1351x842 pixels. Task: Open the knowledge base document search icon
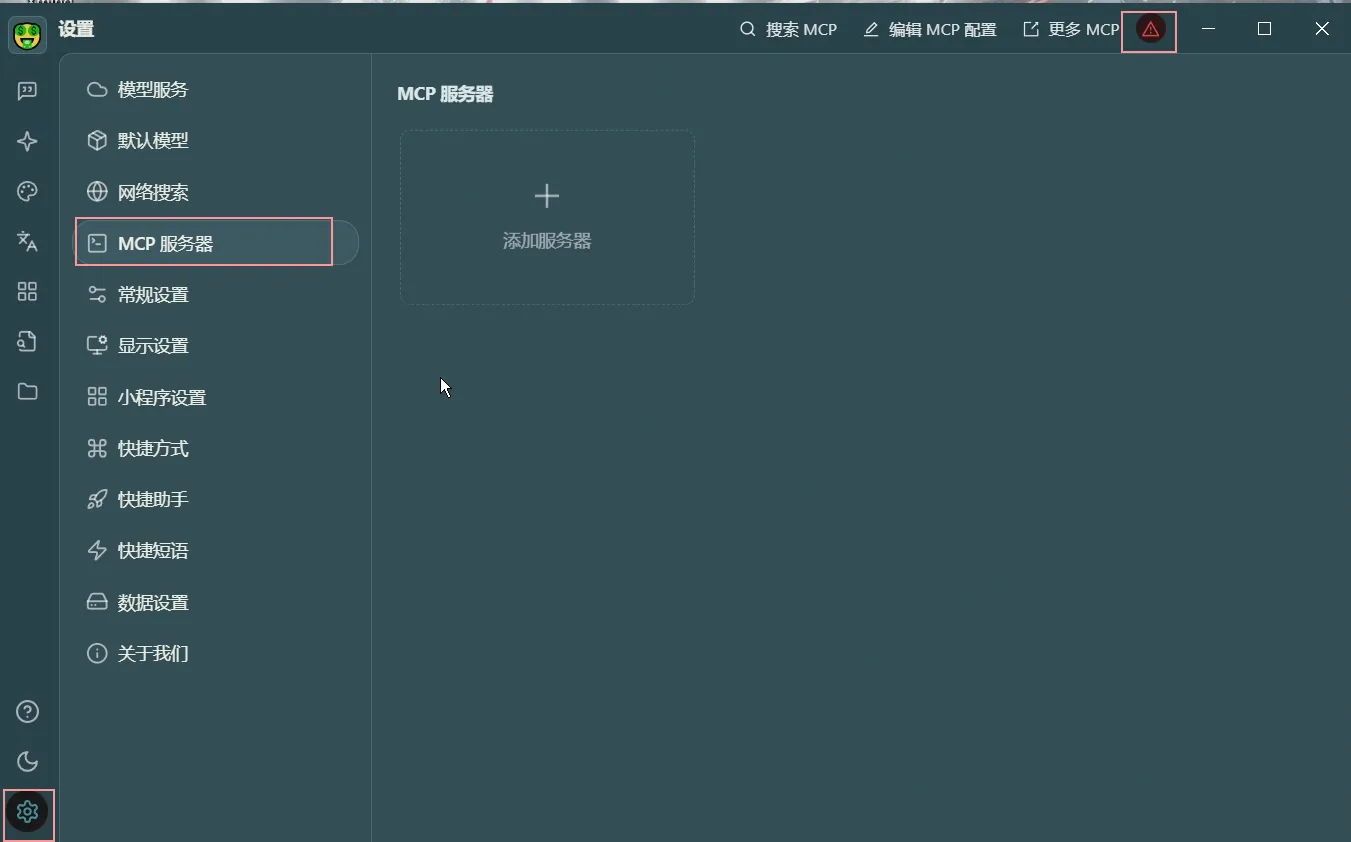coord(27,342)
